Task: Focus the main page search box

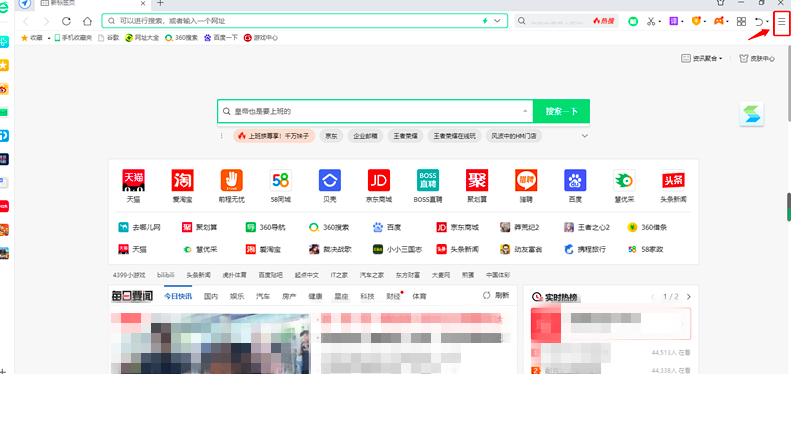Action: pyautogui.click(x=375, y=111)
